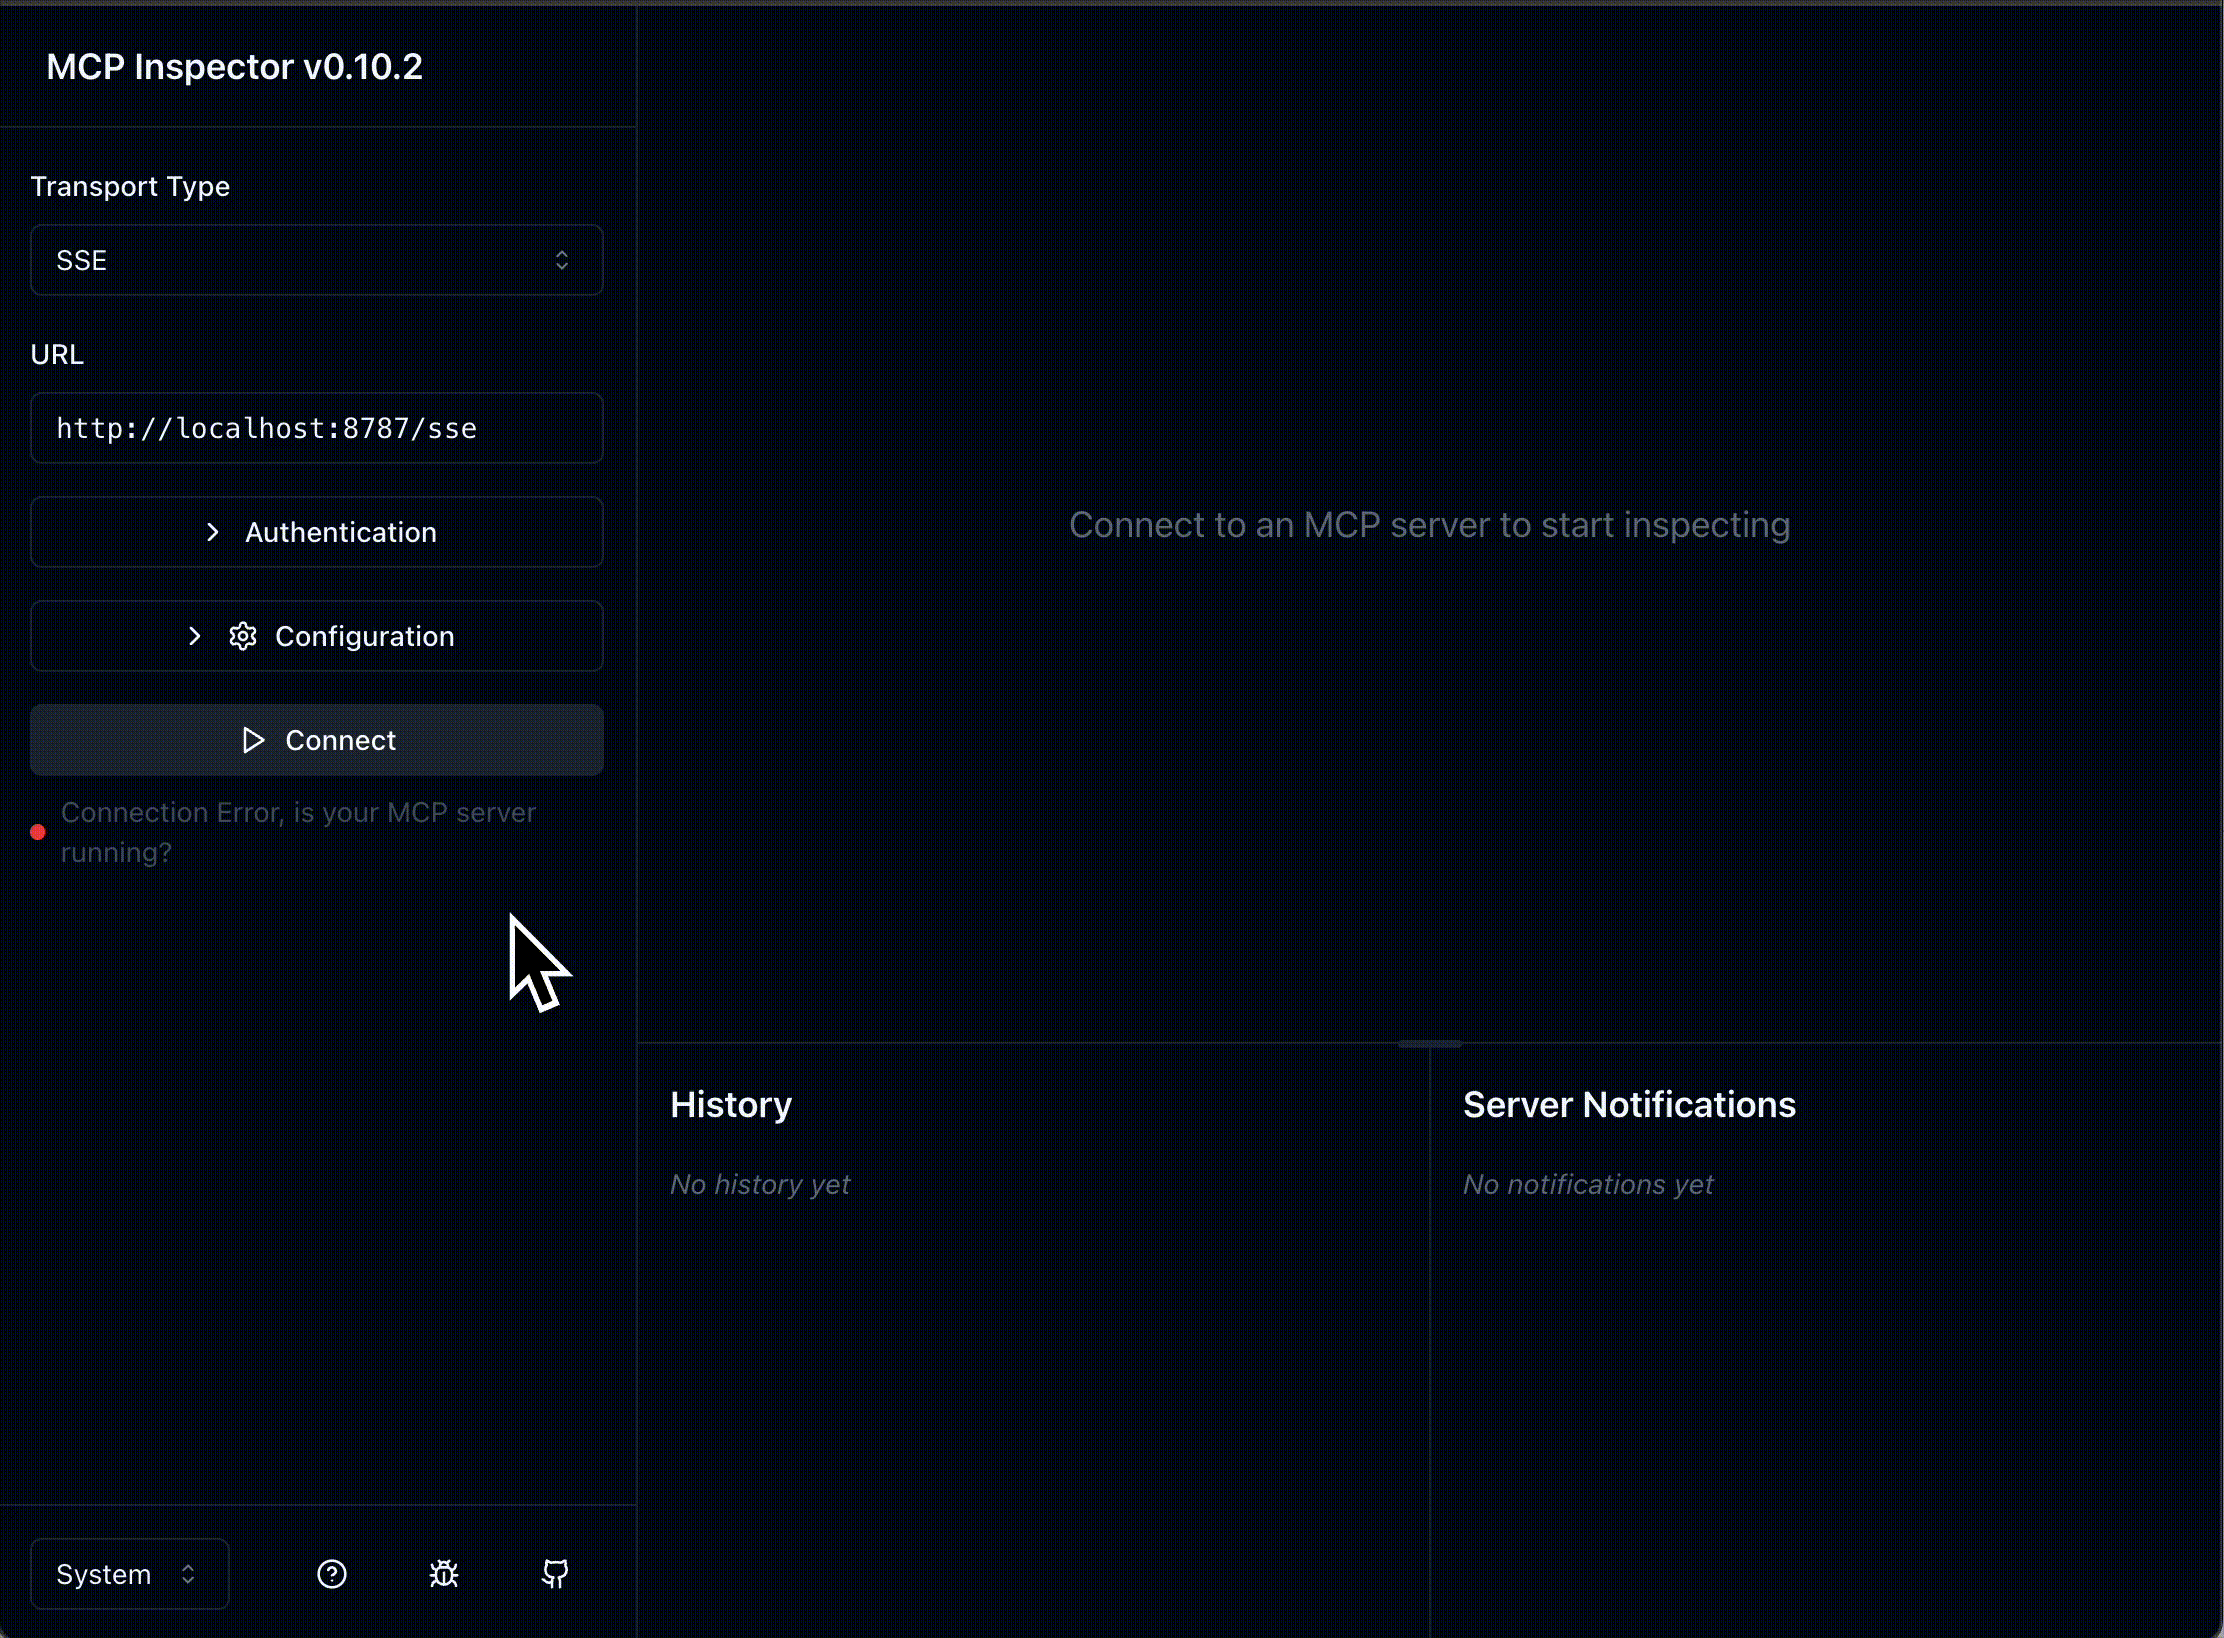Click the Connection Error status message
This screenshot has width=2224, height=1638.
click(298, 832)
